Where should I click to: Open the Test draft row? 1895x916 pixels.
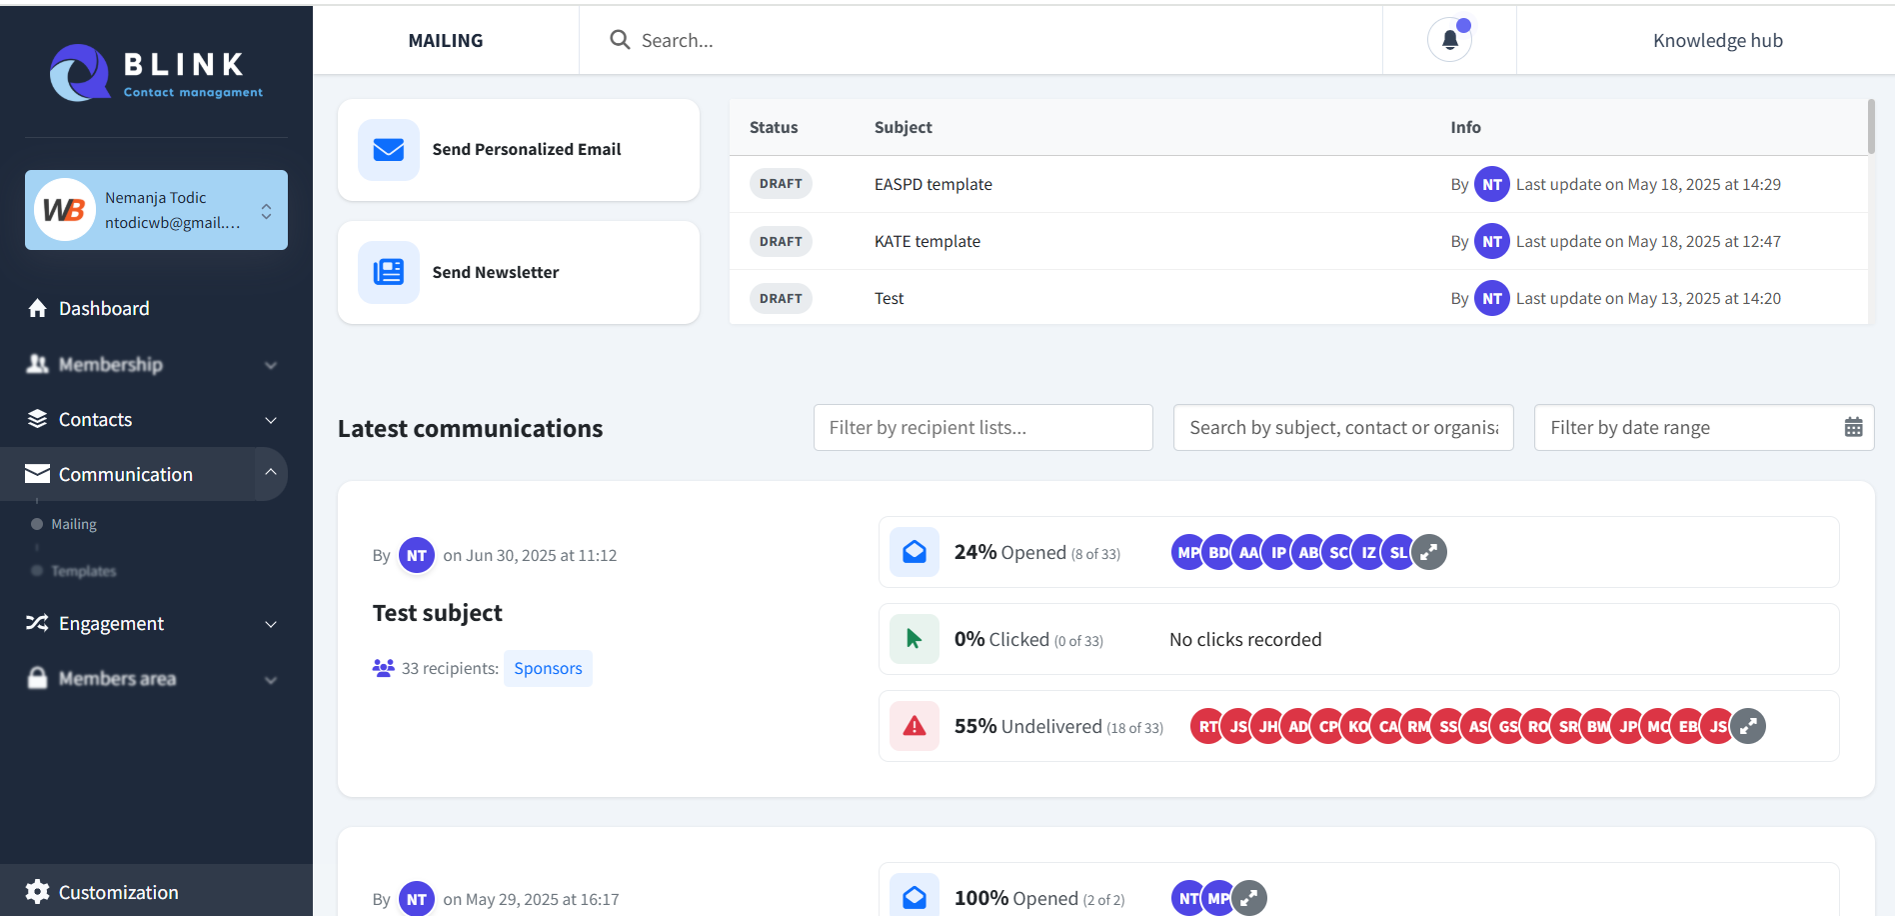[1298, 298]
